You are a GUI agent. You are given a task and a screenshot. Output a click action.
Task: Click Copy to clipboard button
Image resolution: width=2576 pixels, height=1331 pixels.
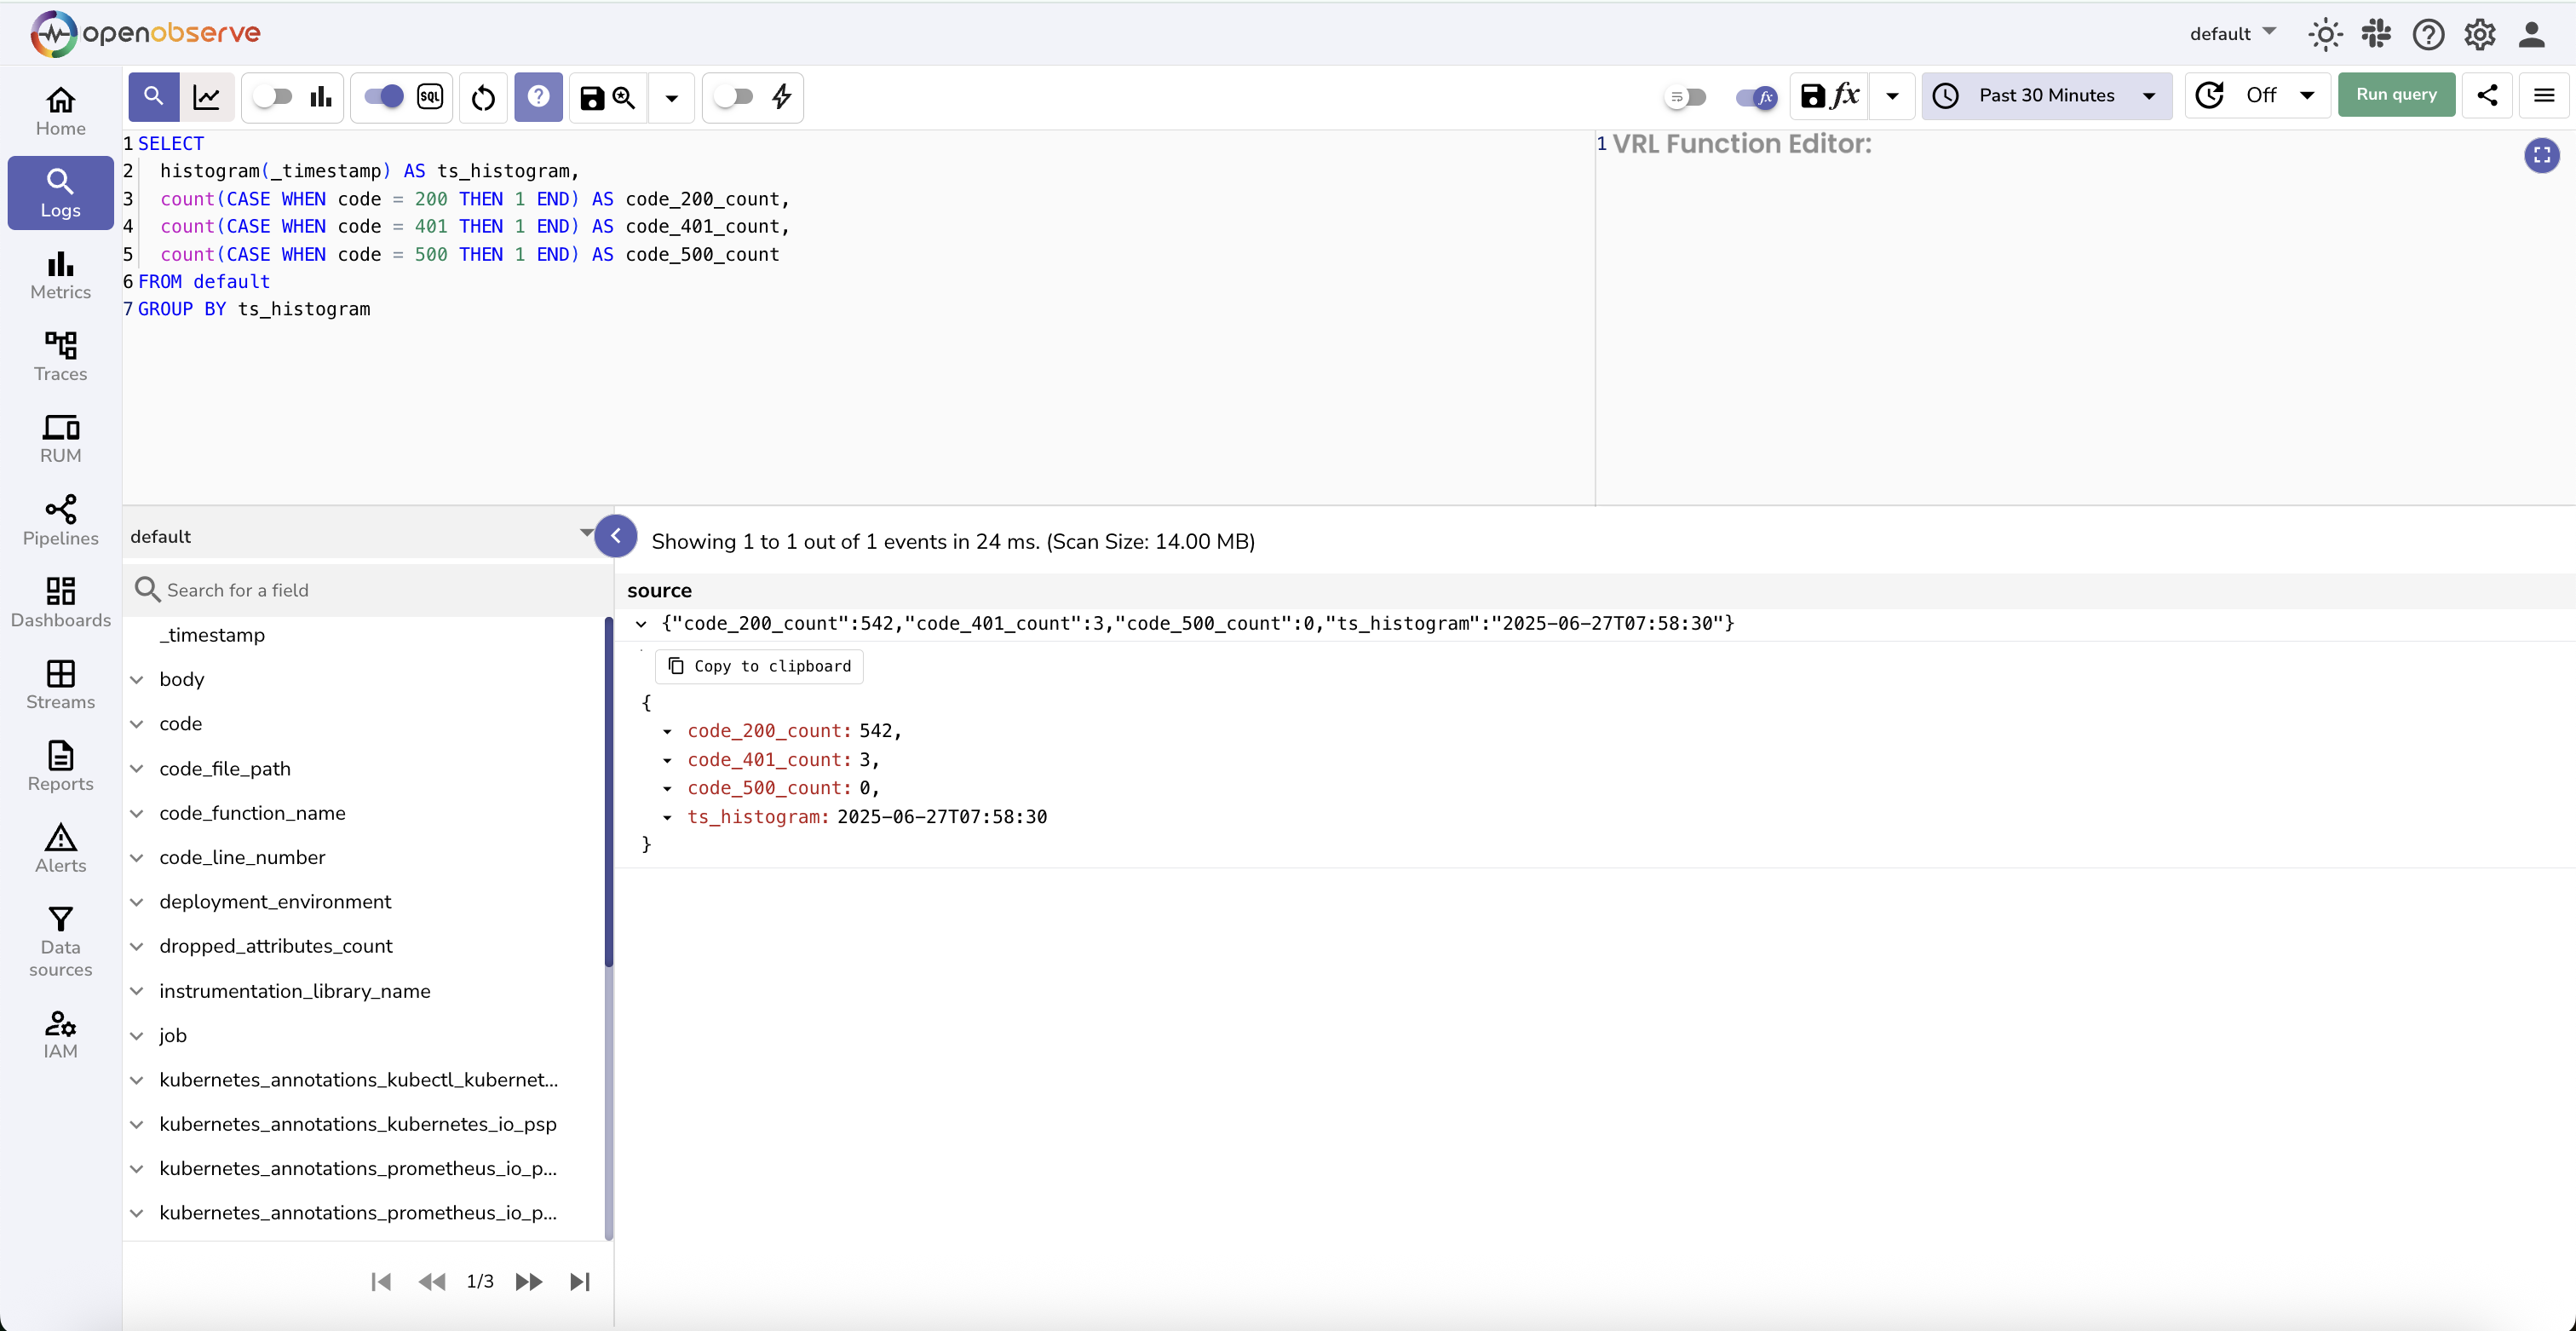click(x=759, y=666)
